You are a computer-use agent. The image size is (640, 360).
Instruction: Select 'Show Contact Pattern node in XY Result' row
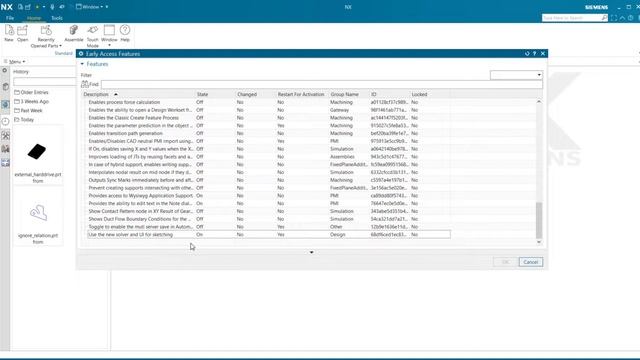[269, 211]
